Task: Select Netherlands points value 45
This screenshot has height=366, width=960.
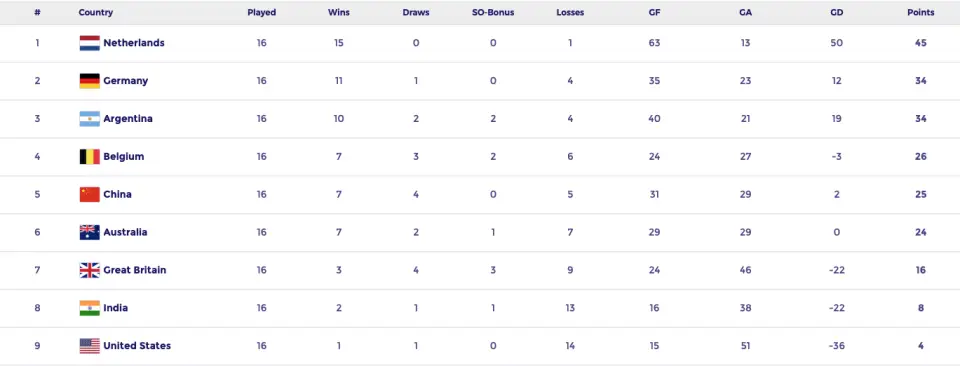Action: coord(921,43)
